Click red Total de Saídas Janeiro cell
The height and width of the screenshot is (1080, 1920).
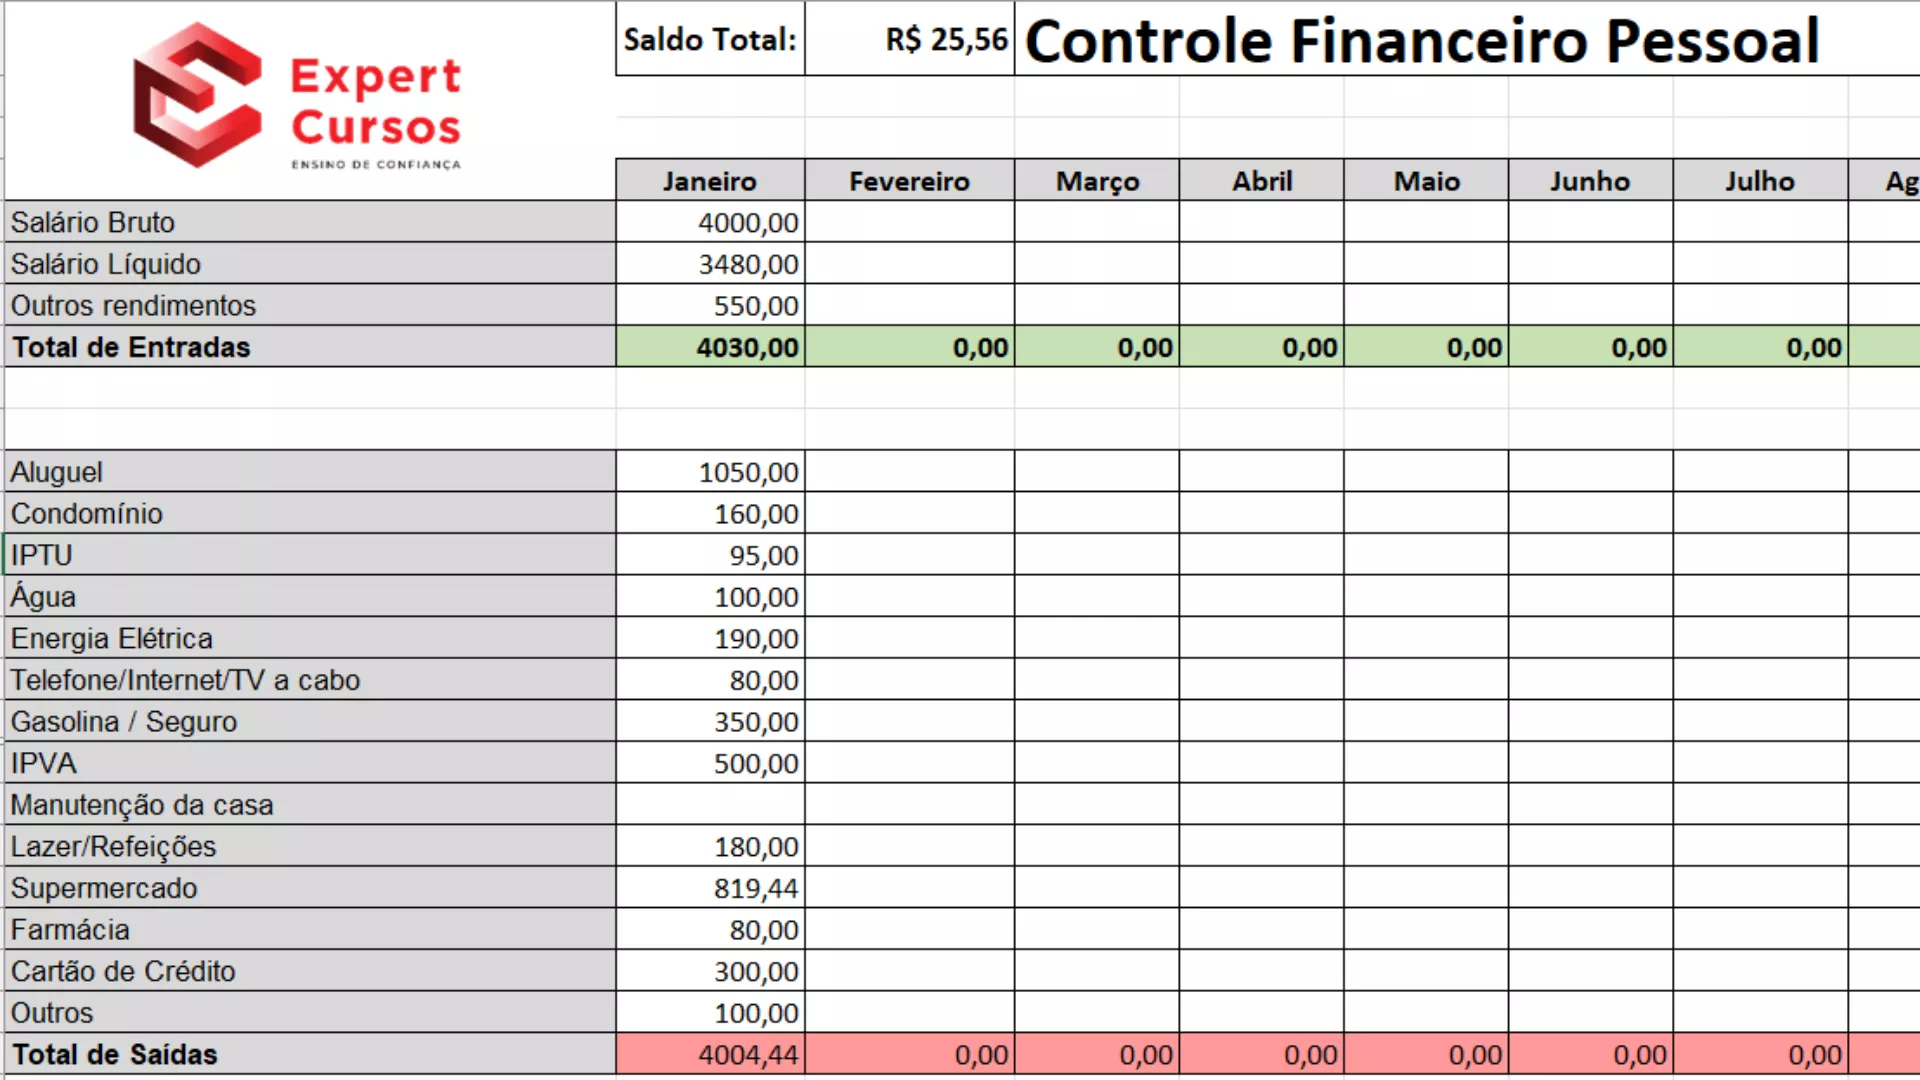[x=710, y=1054]
